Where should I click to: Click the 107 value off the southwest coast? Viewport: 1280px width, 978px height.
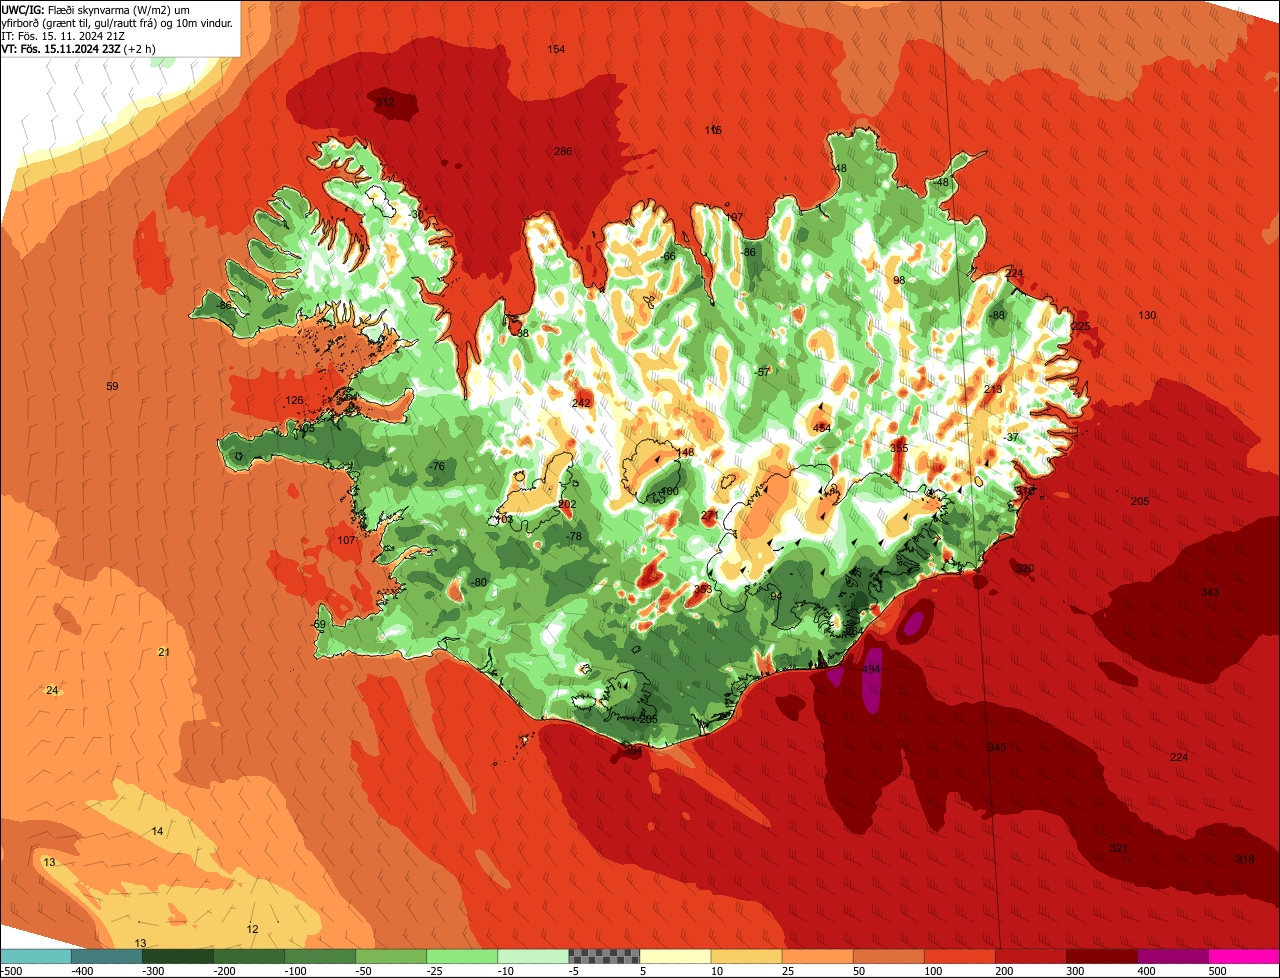tap(346, 540)
